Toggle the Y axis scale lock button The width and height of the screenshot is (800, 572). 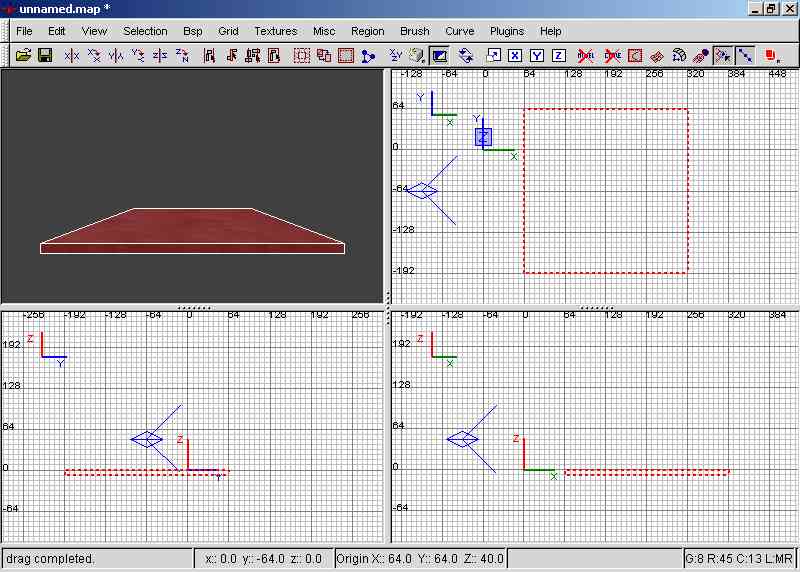[537, 56]
